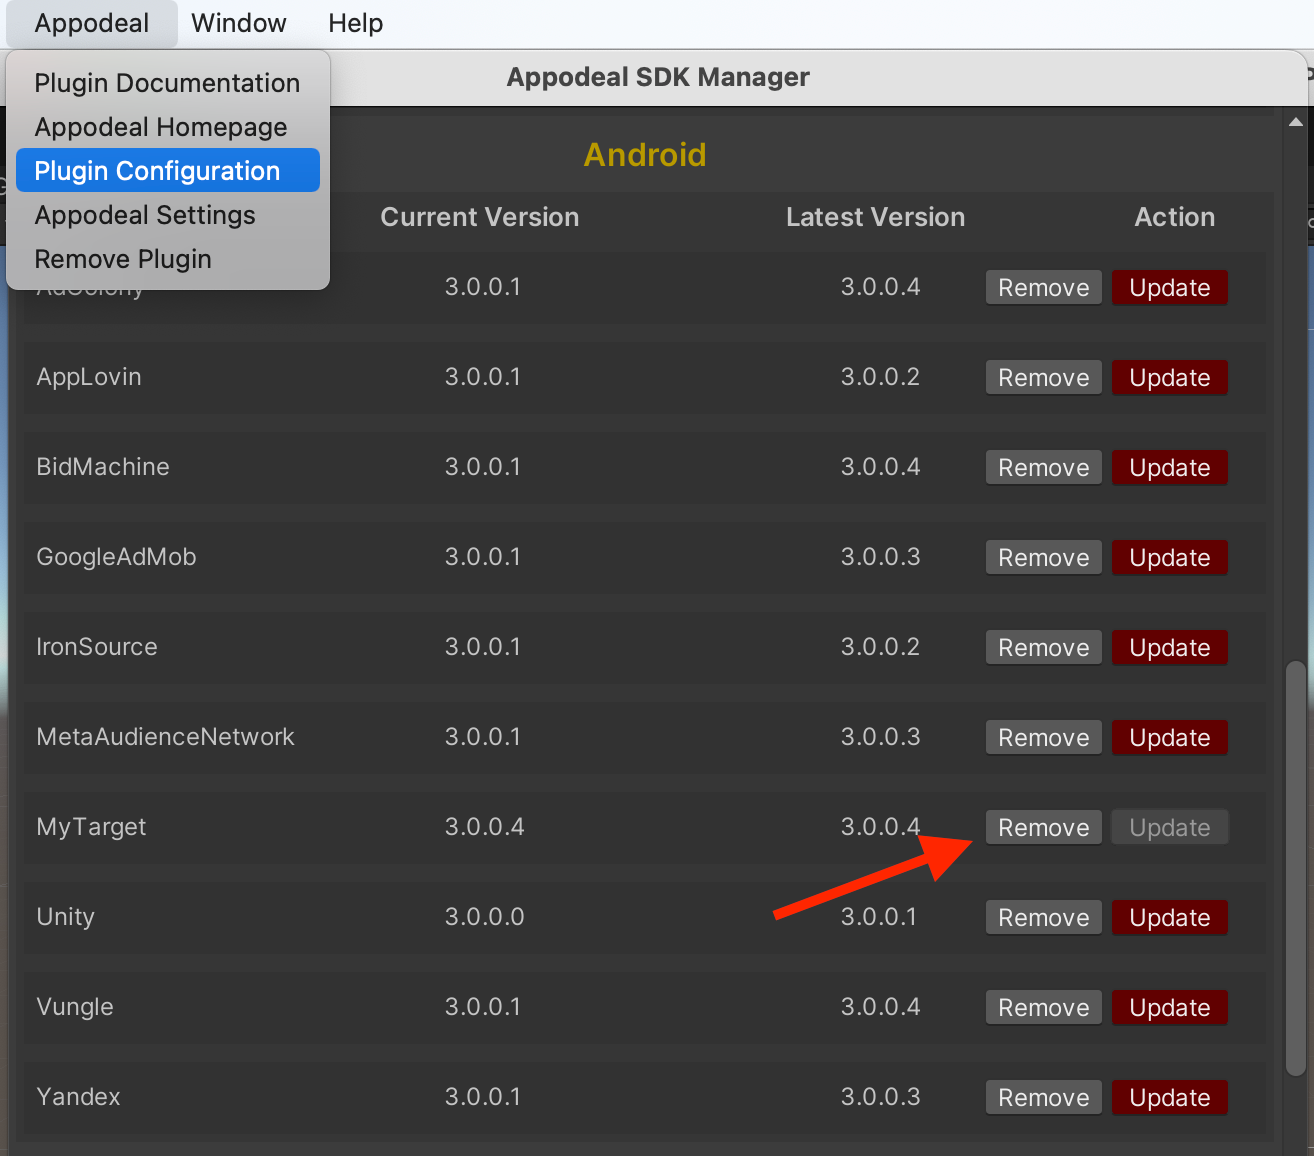
Task: Update the AppLovin adapter
Action: click(x=1169, y=378)
